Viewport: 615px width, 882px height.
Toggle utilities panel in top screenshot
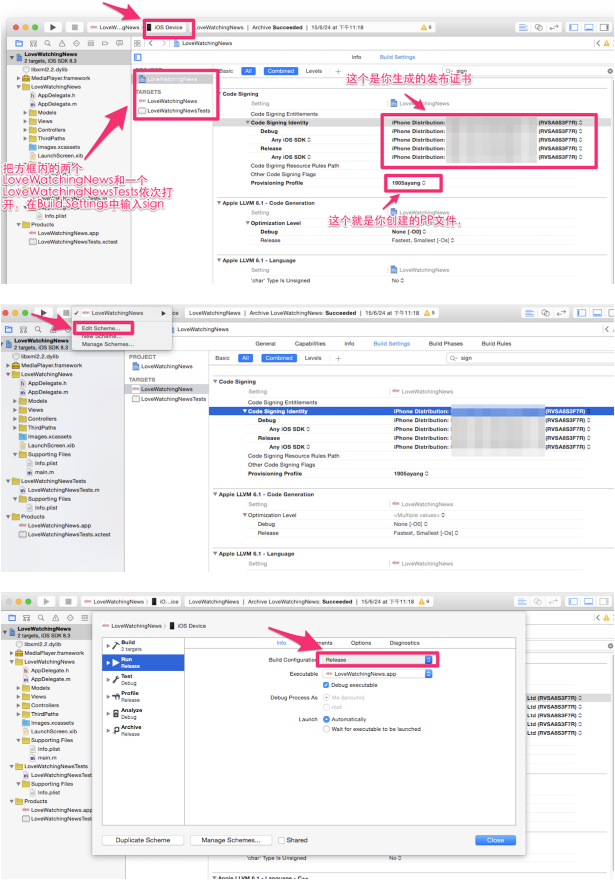tap(604, 27)
